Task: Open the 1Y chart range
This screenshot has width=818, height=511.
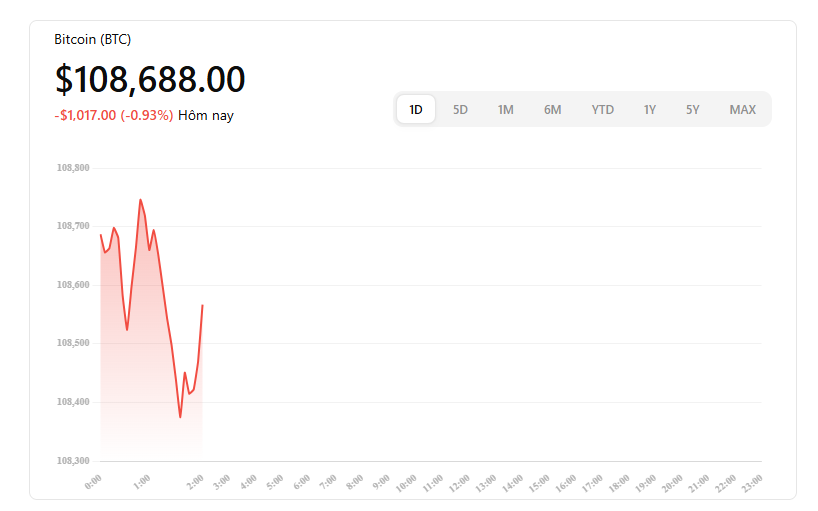Action: pos(649,110)
